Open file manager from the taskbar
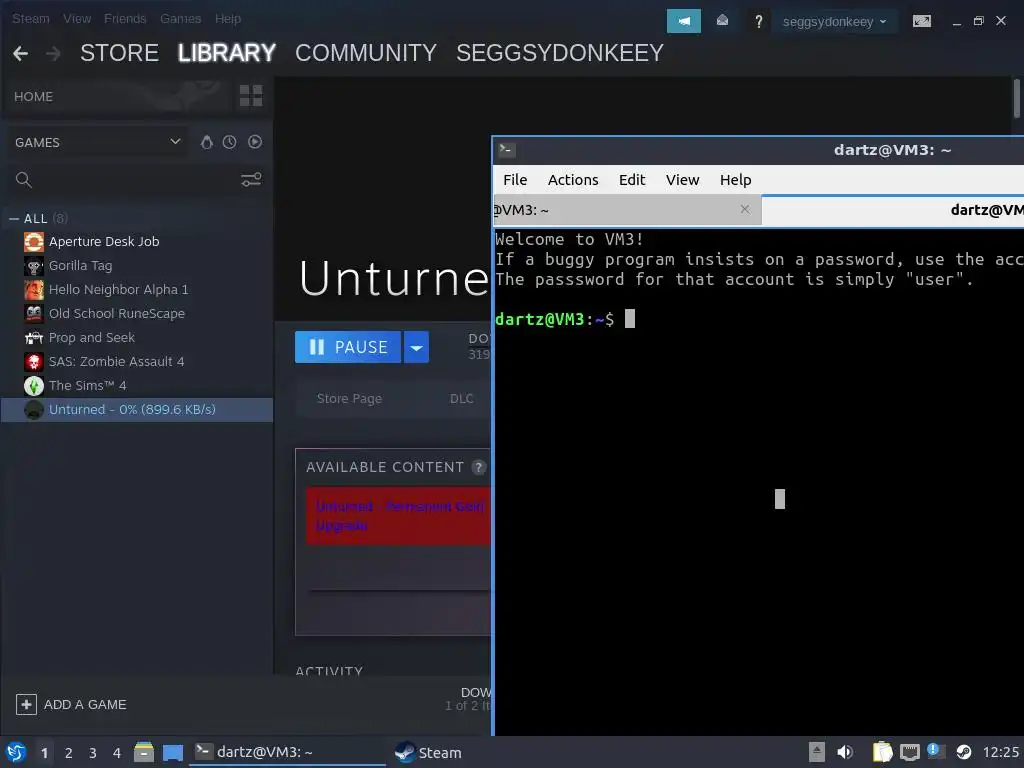This screenshot has width=1024, height=768. pyautogui.click(x=144, y=752)
